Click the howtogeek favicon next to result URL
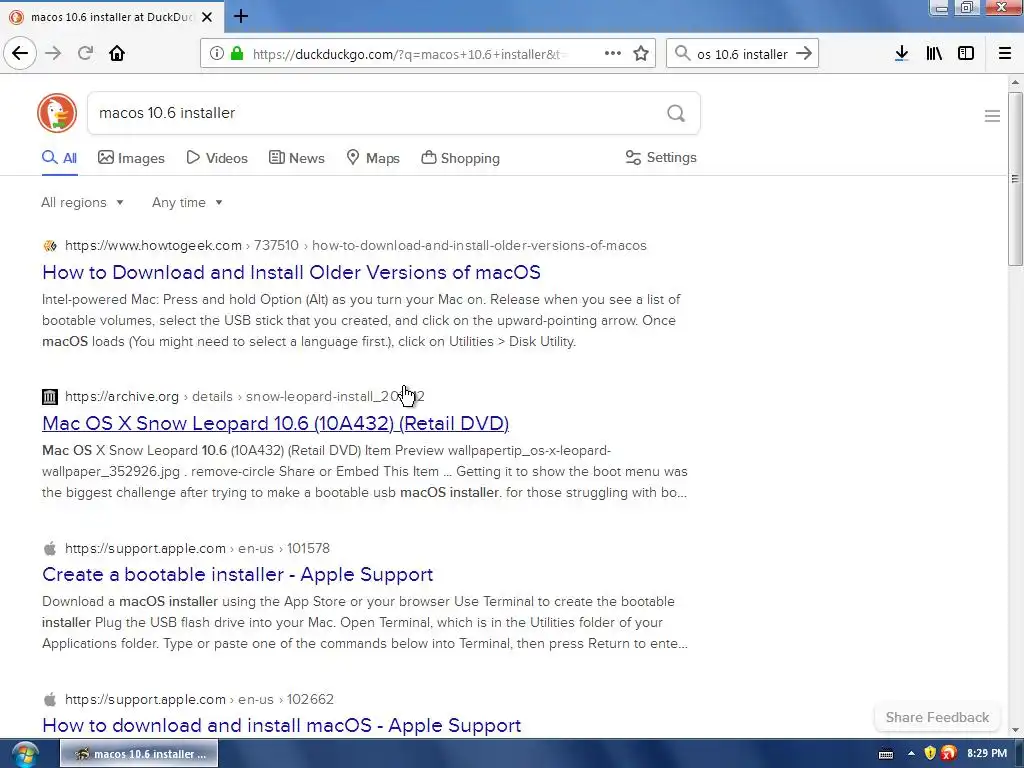Viewport: 1024px width, 768px height. pos(50,246)
